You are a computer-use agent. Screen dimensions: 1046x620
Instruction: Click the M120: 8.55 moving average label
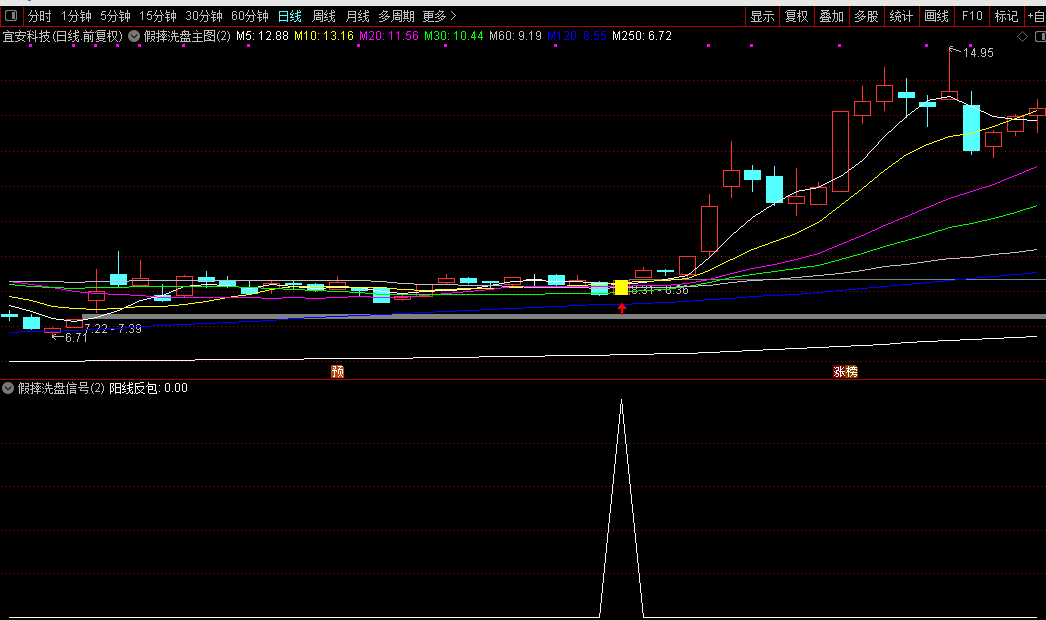pos(577,36)
